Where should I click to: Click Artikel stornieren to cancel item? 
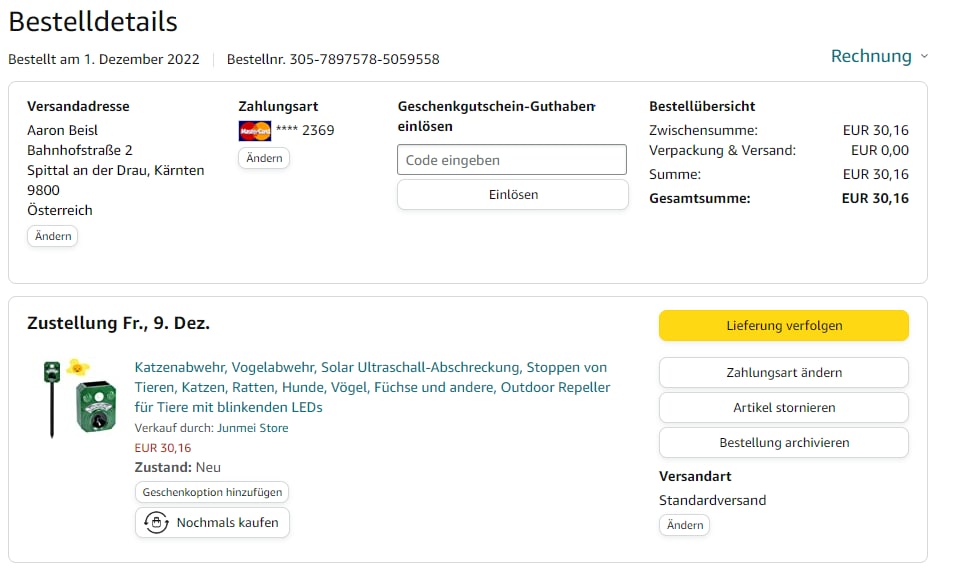click(783, 407)
